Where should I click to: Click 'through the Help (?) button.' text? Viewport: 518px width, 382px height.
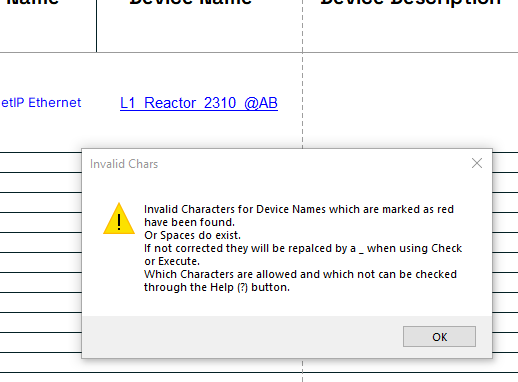click(217, 287)
